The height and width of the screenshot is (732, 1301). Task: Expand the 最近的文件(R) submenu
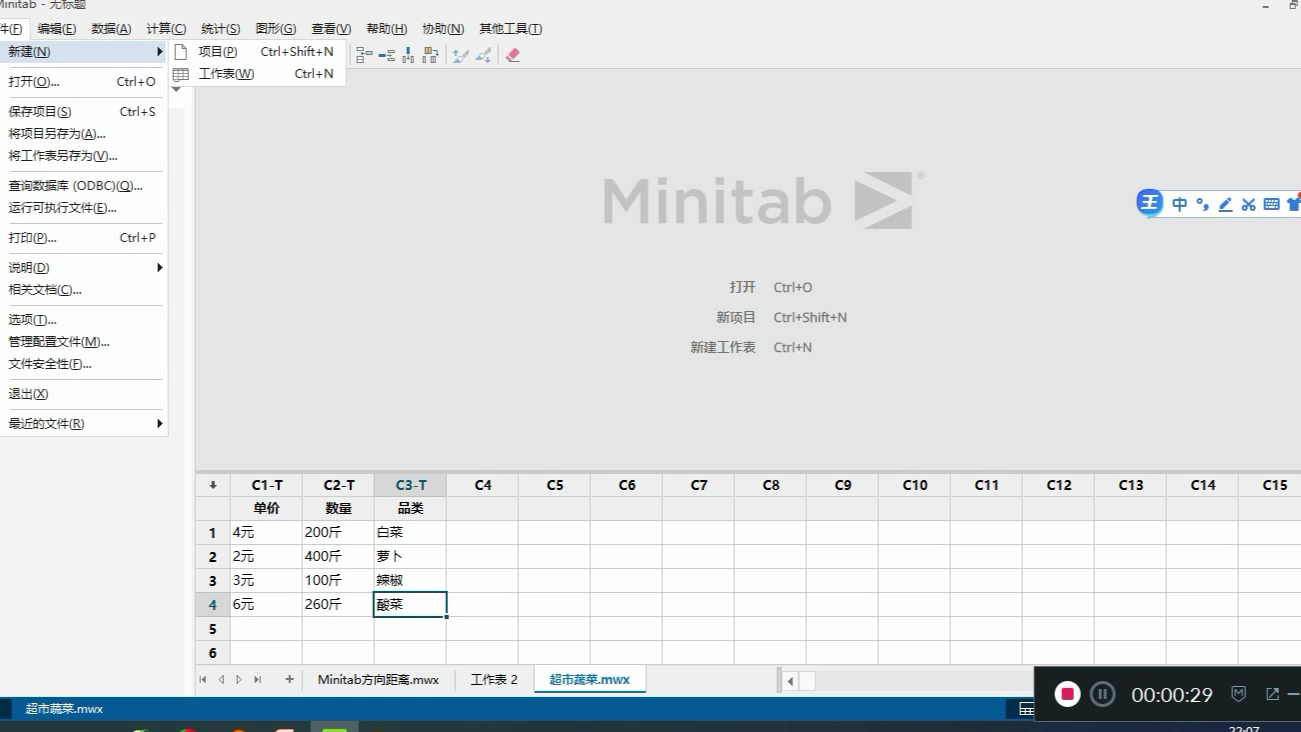(159, 424)
